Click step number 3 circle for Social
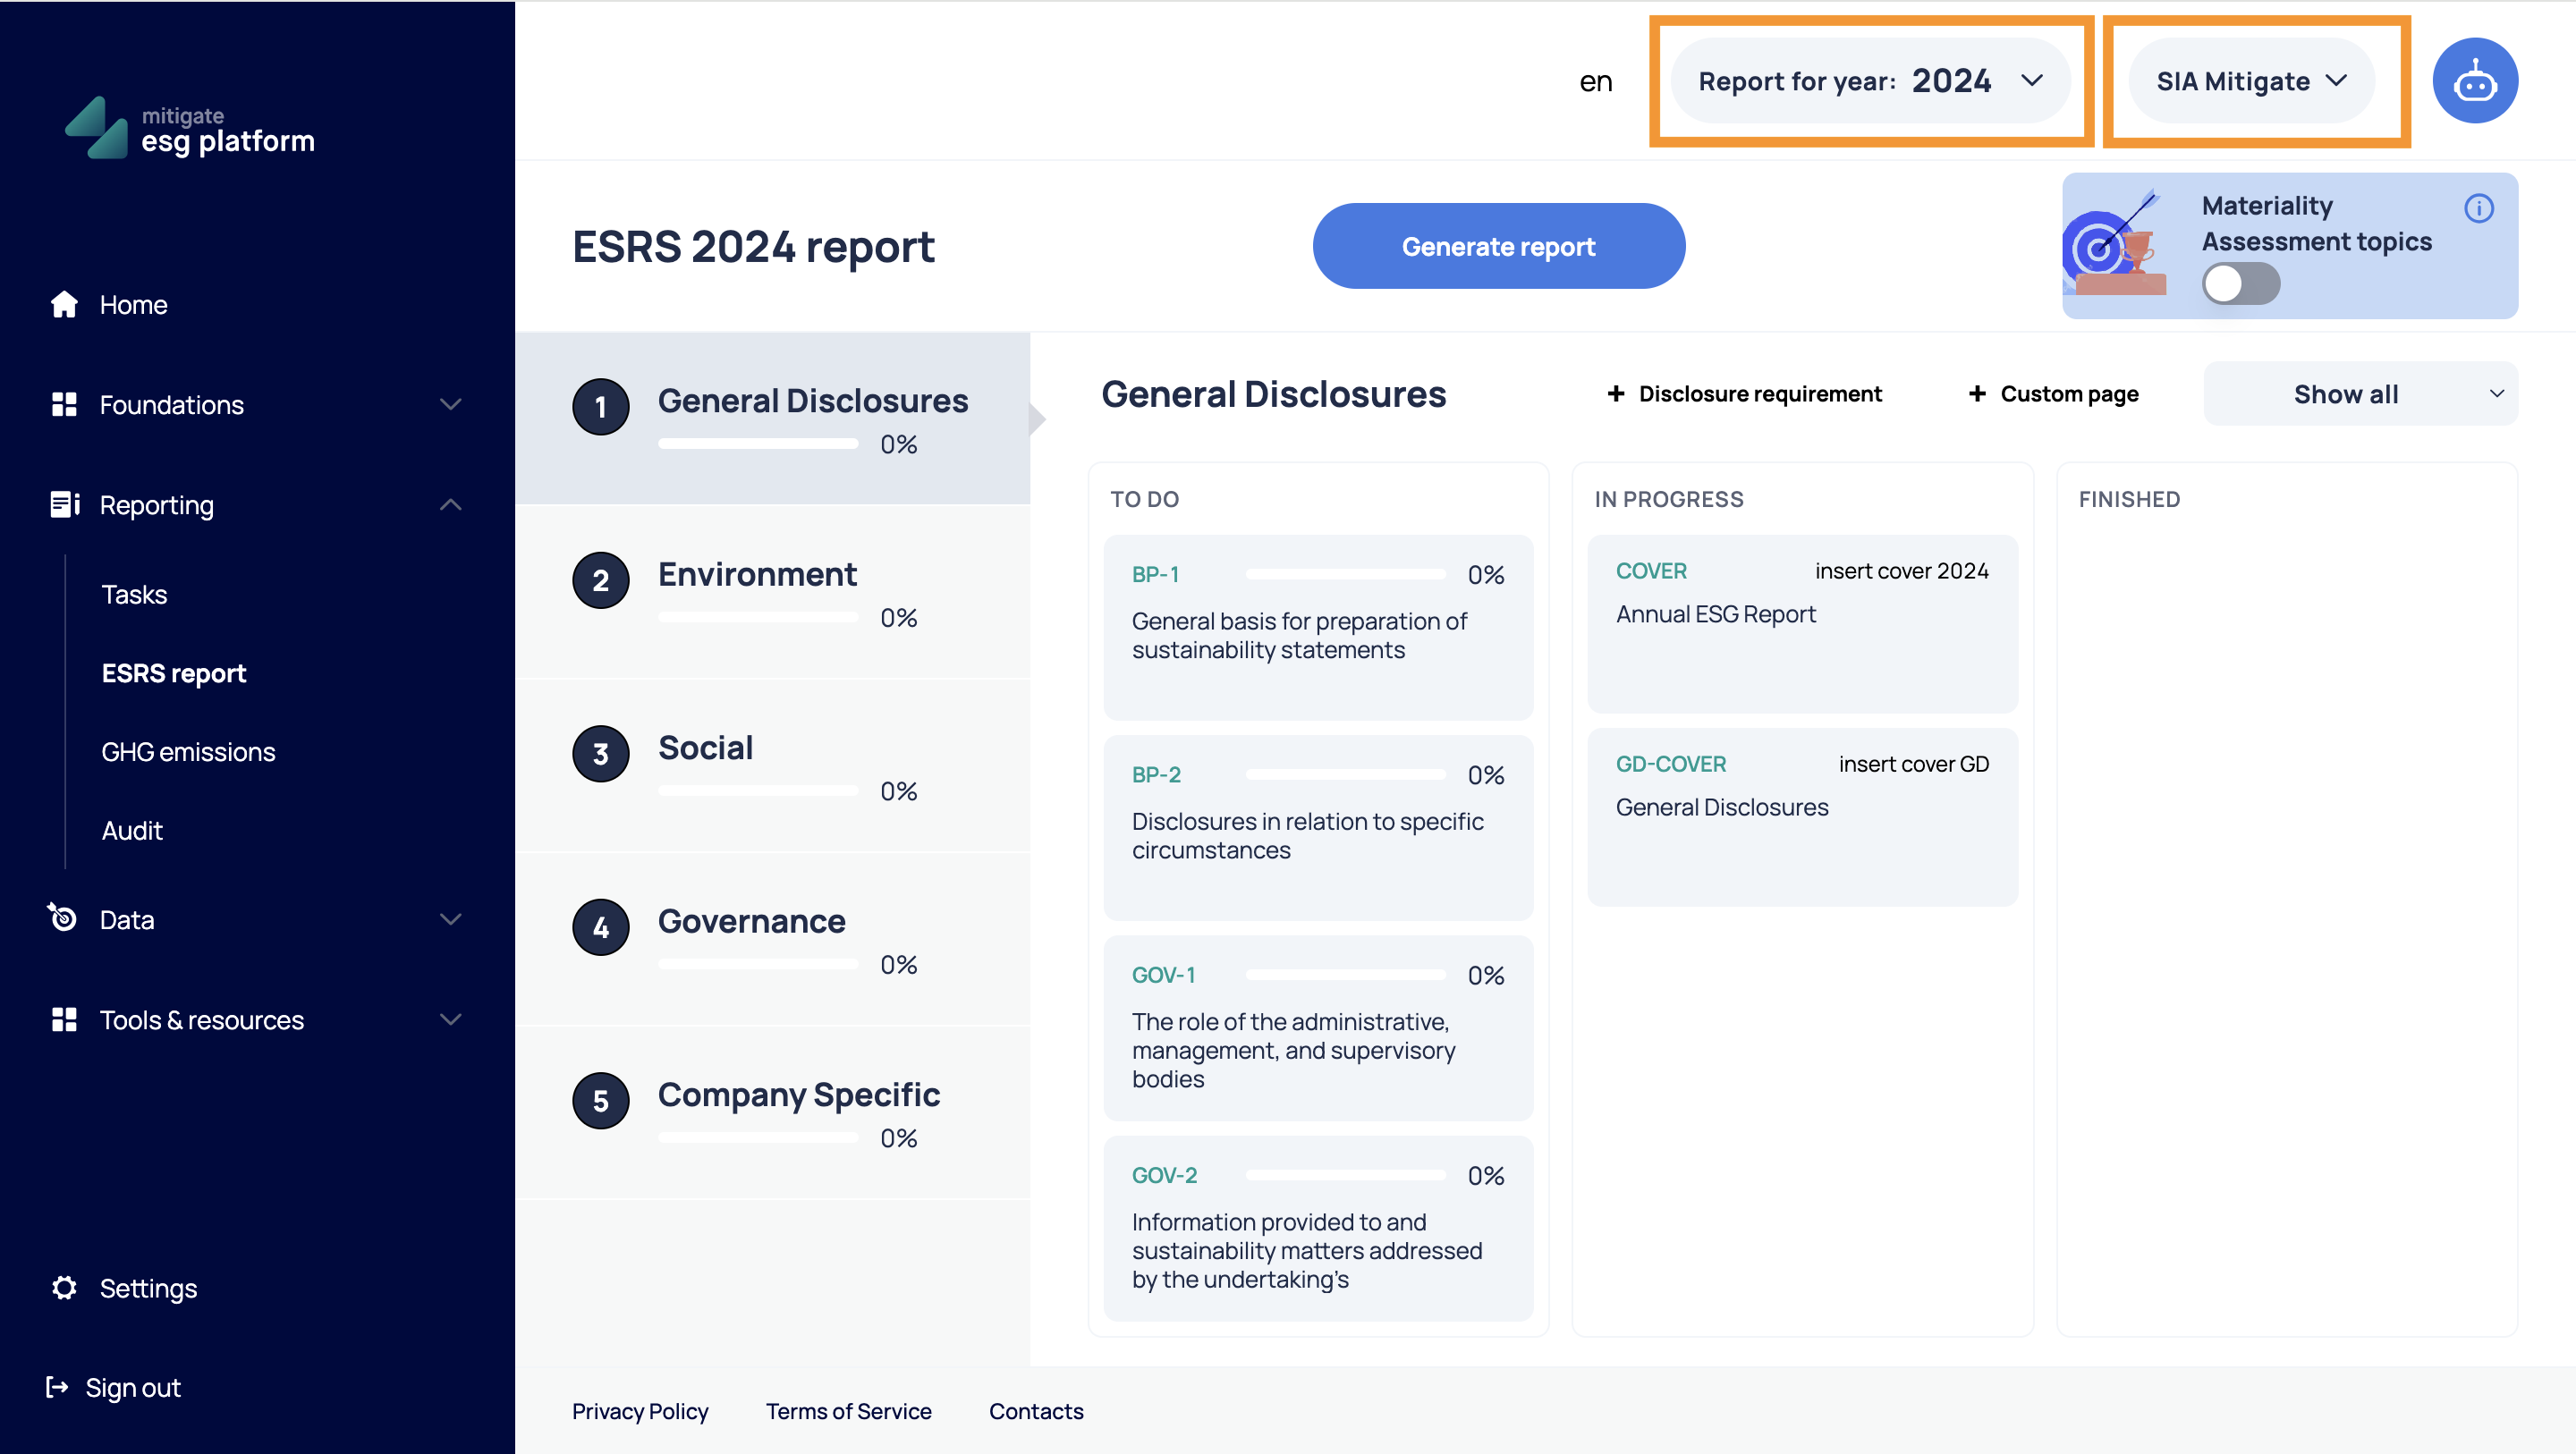 tap(600, 754)
